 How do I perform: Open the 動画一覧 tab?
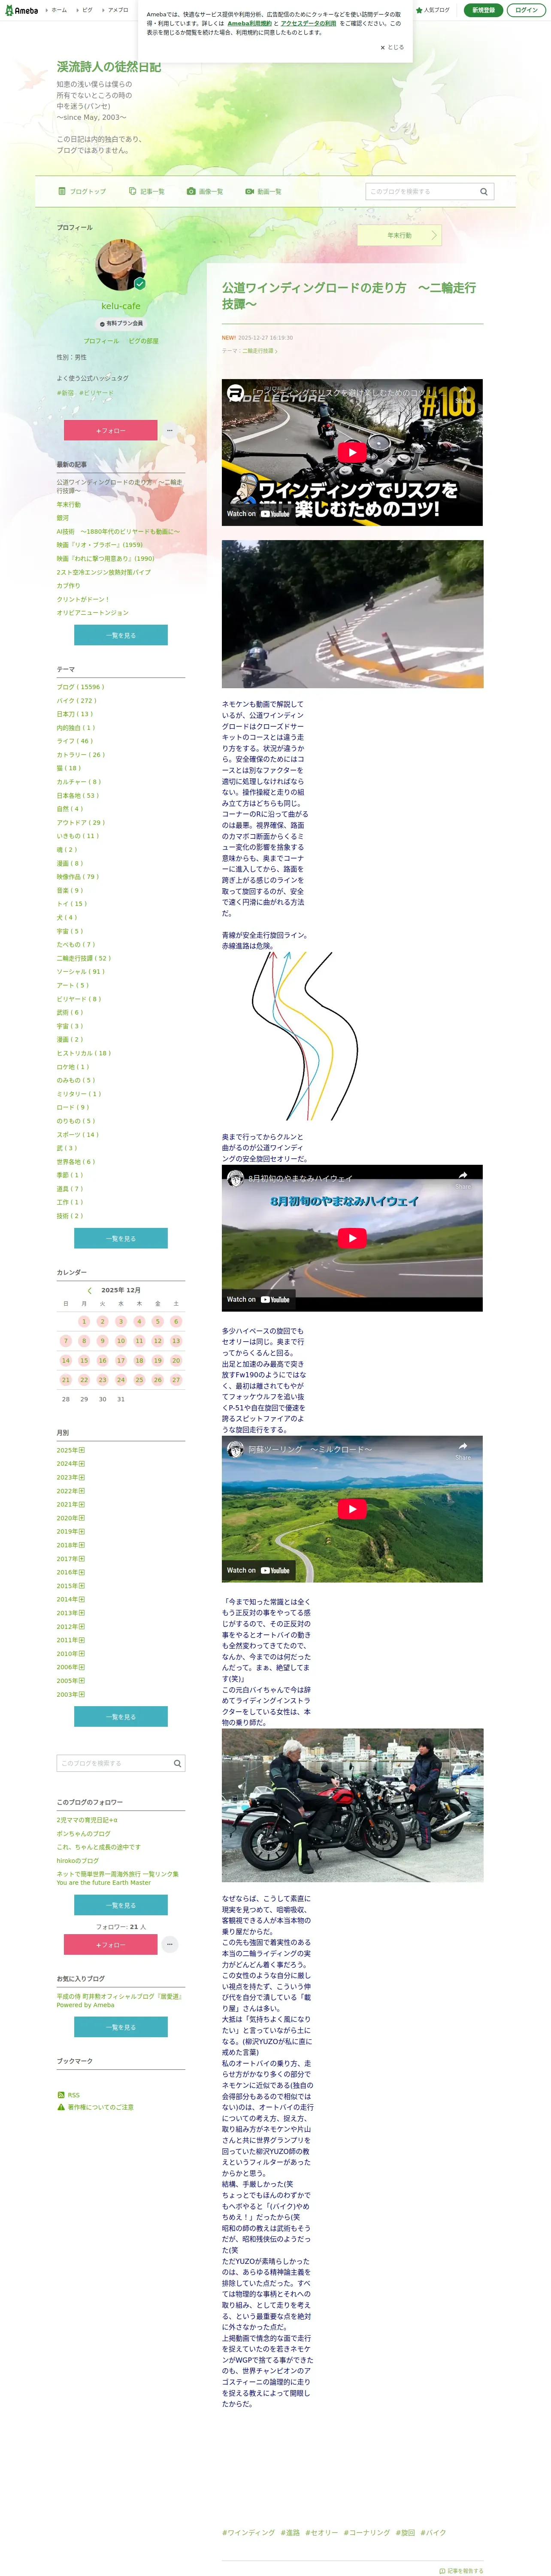(x=264, y=191)
